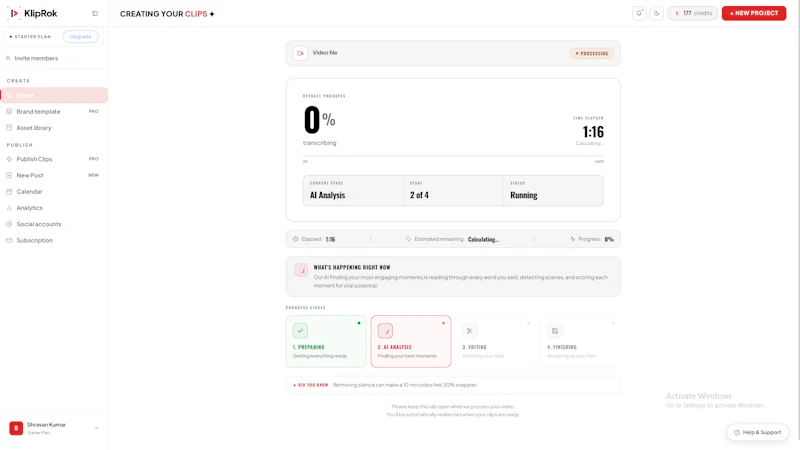Click the AI Analysis spinner icon
800x450 pixels.
pyautogui.click(x=385, y=331)
